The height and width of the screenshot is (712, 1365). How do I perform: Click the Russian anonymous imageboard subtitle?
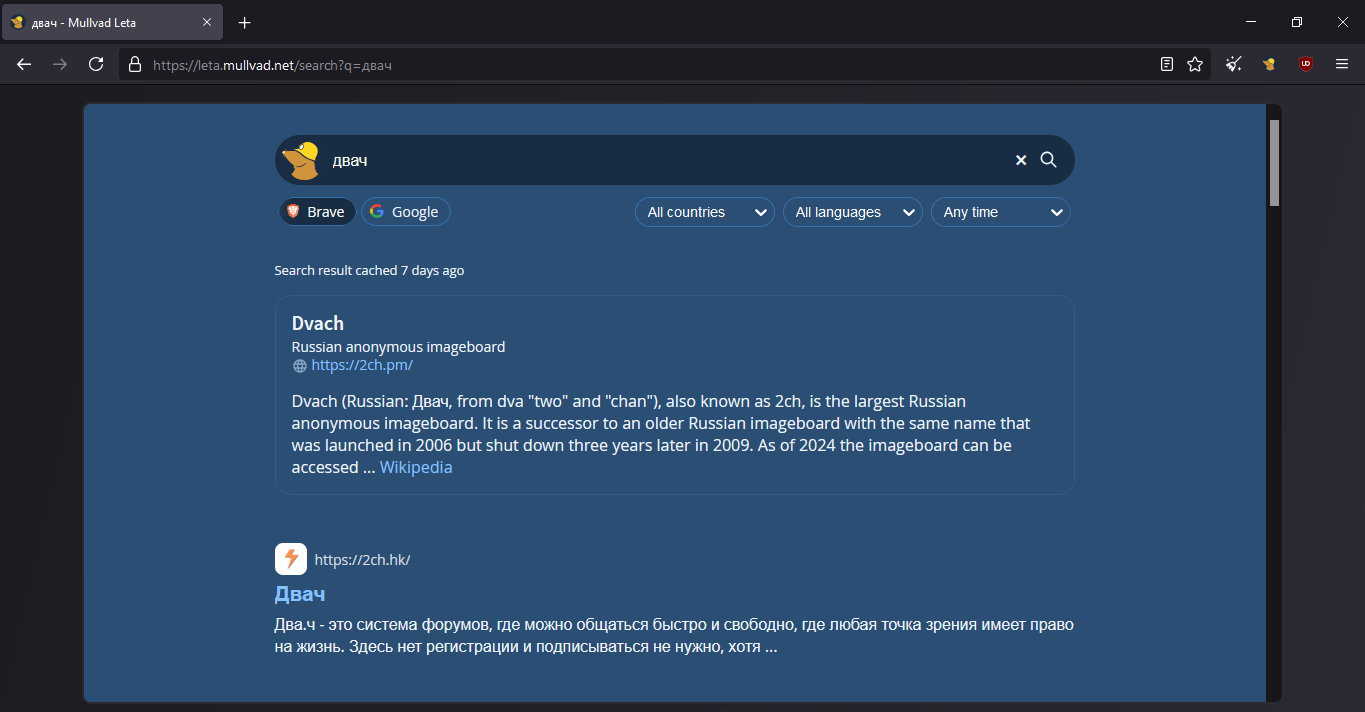(x=398, y=347)
